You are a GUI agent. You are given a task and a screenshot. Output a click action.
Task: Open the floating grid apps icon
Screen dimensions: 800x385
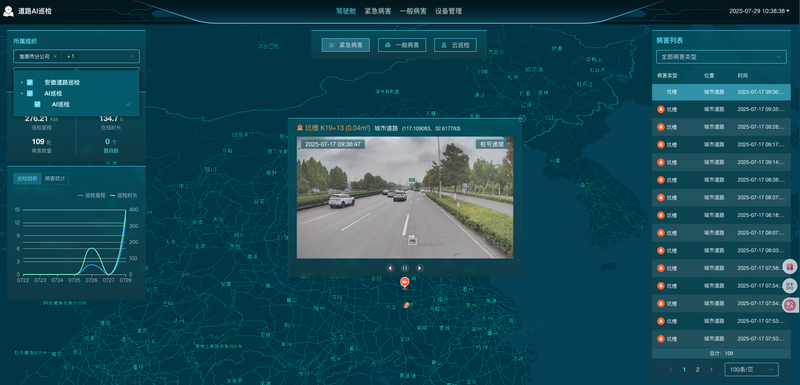point(790,286)
